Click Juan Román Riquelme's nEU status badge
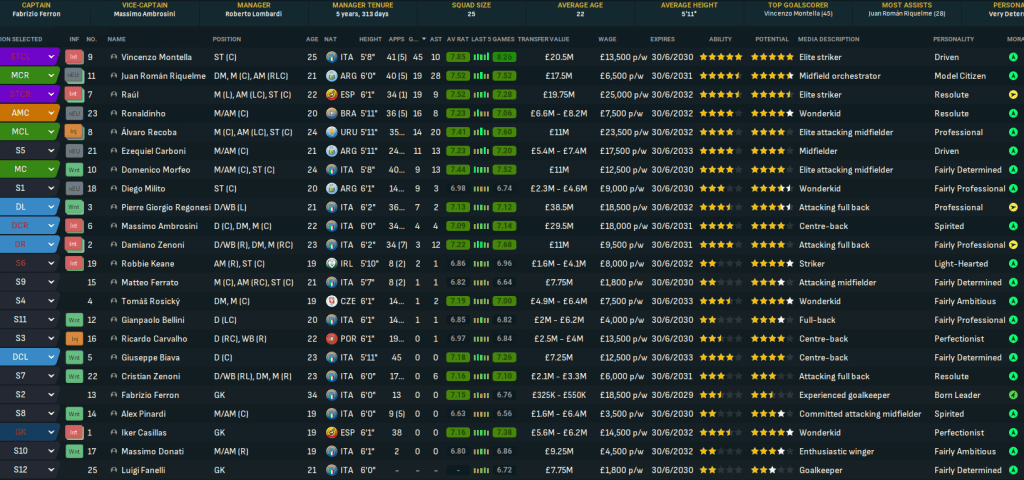The height and width of the screenshot is (480, 1024). coord(74,76)
